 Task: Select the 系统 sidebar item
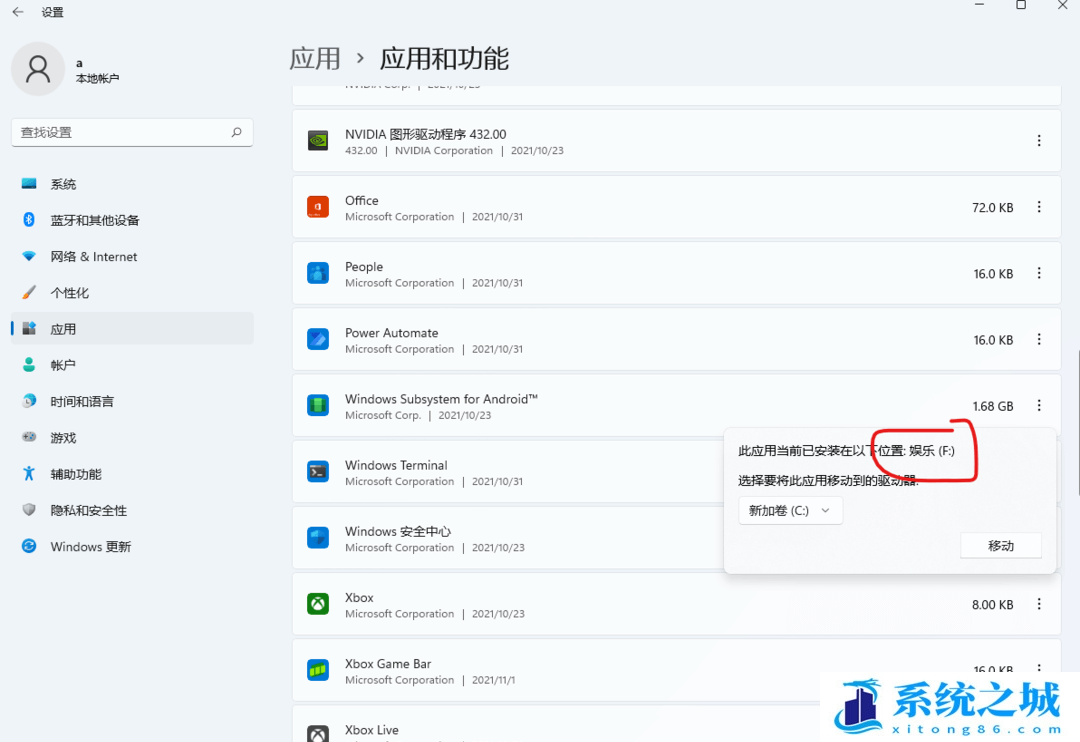[x=132, y=184]
